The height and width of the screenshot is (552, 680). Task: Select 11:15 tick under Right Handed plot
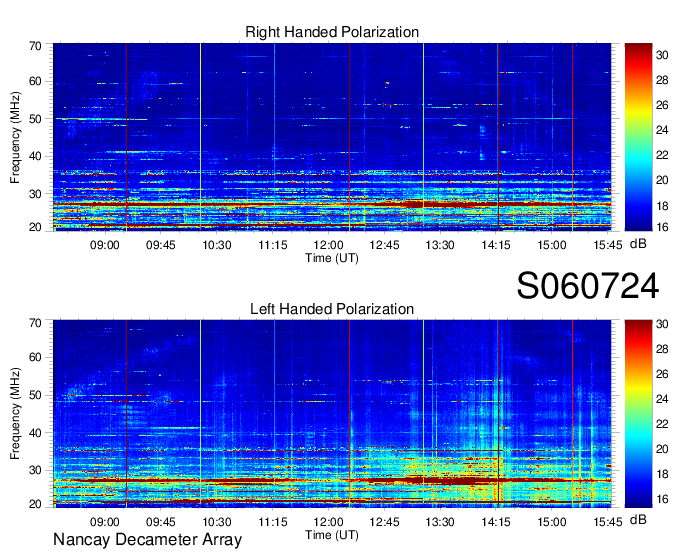(273, 245)
